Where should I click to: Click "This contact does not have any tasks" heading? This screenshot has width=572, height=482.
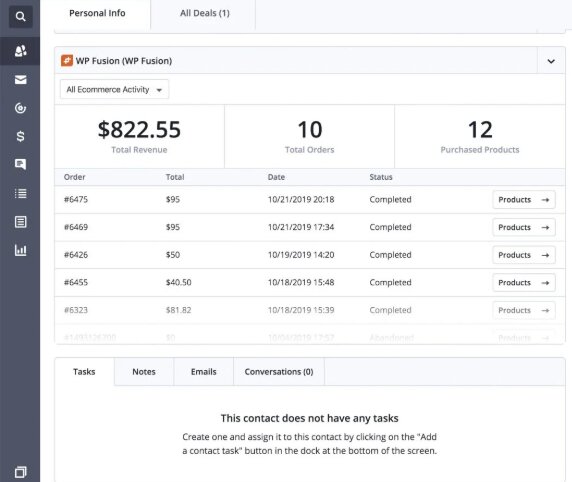coord(309,418)
